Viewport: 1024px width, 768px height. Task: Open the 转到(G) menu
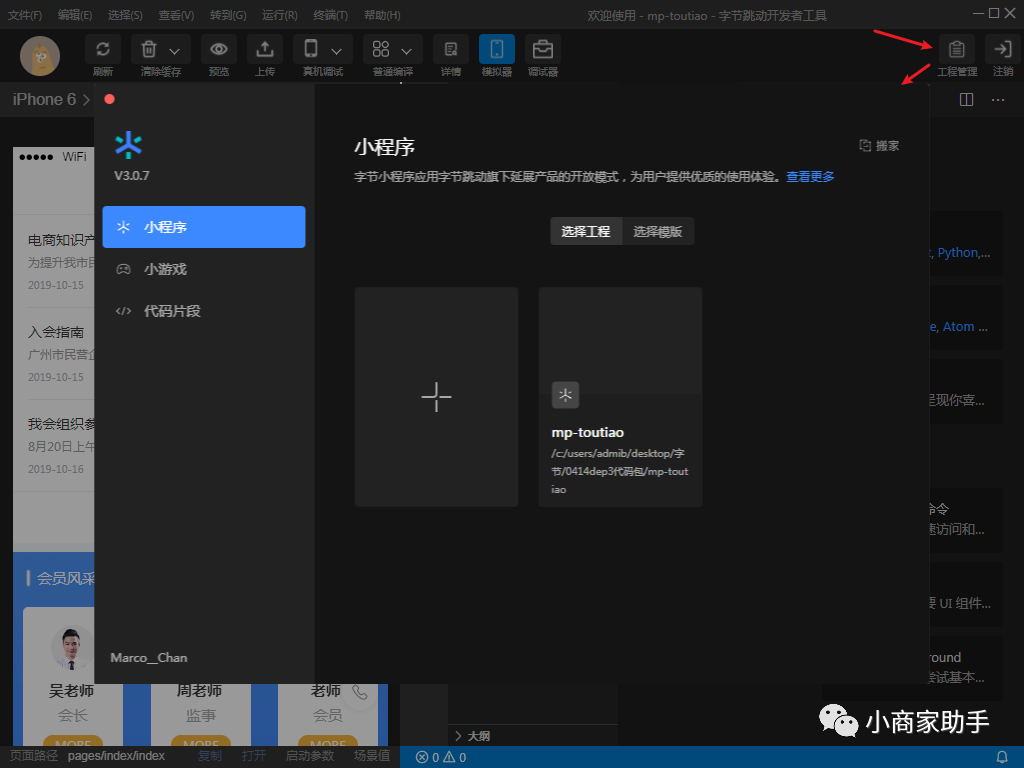pyautogui.click(x=228, y=15)
